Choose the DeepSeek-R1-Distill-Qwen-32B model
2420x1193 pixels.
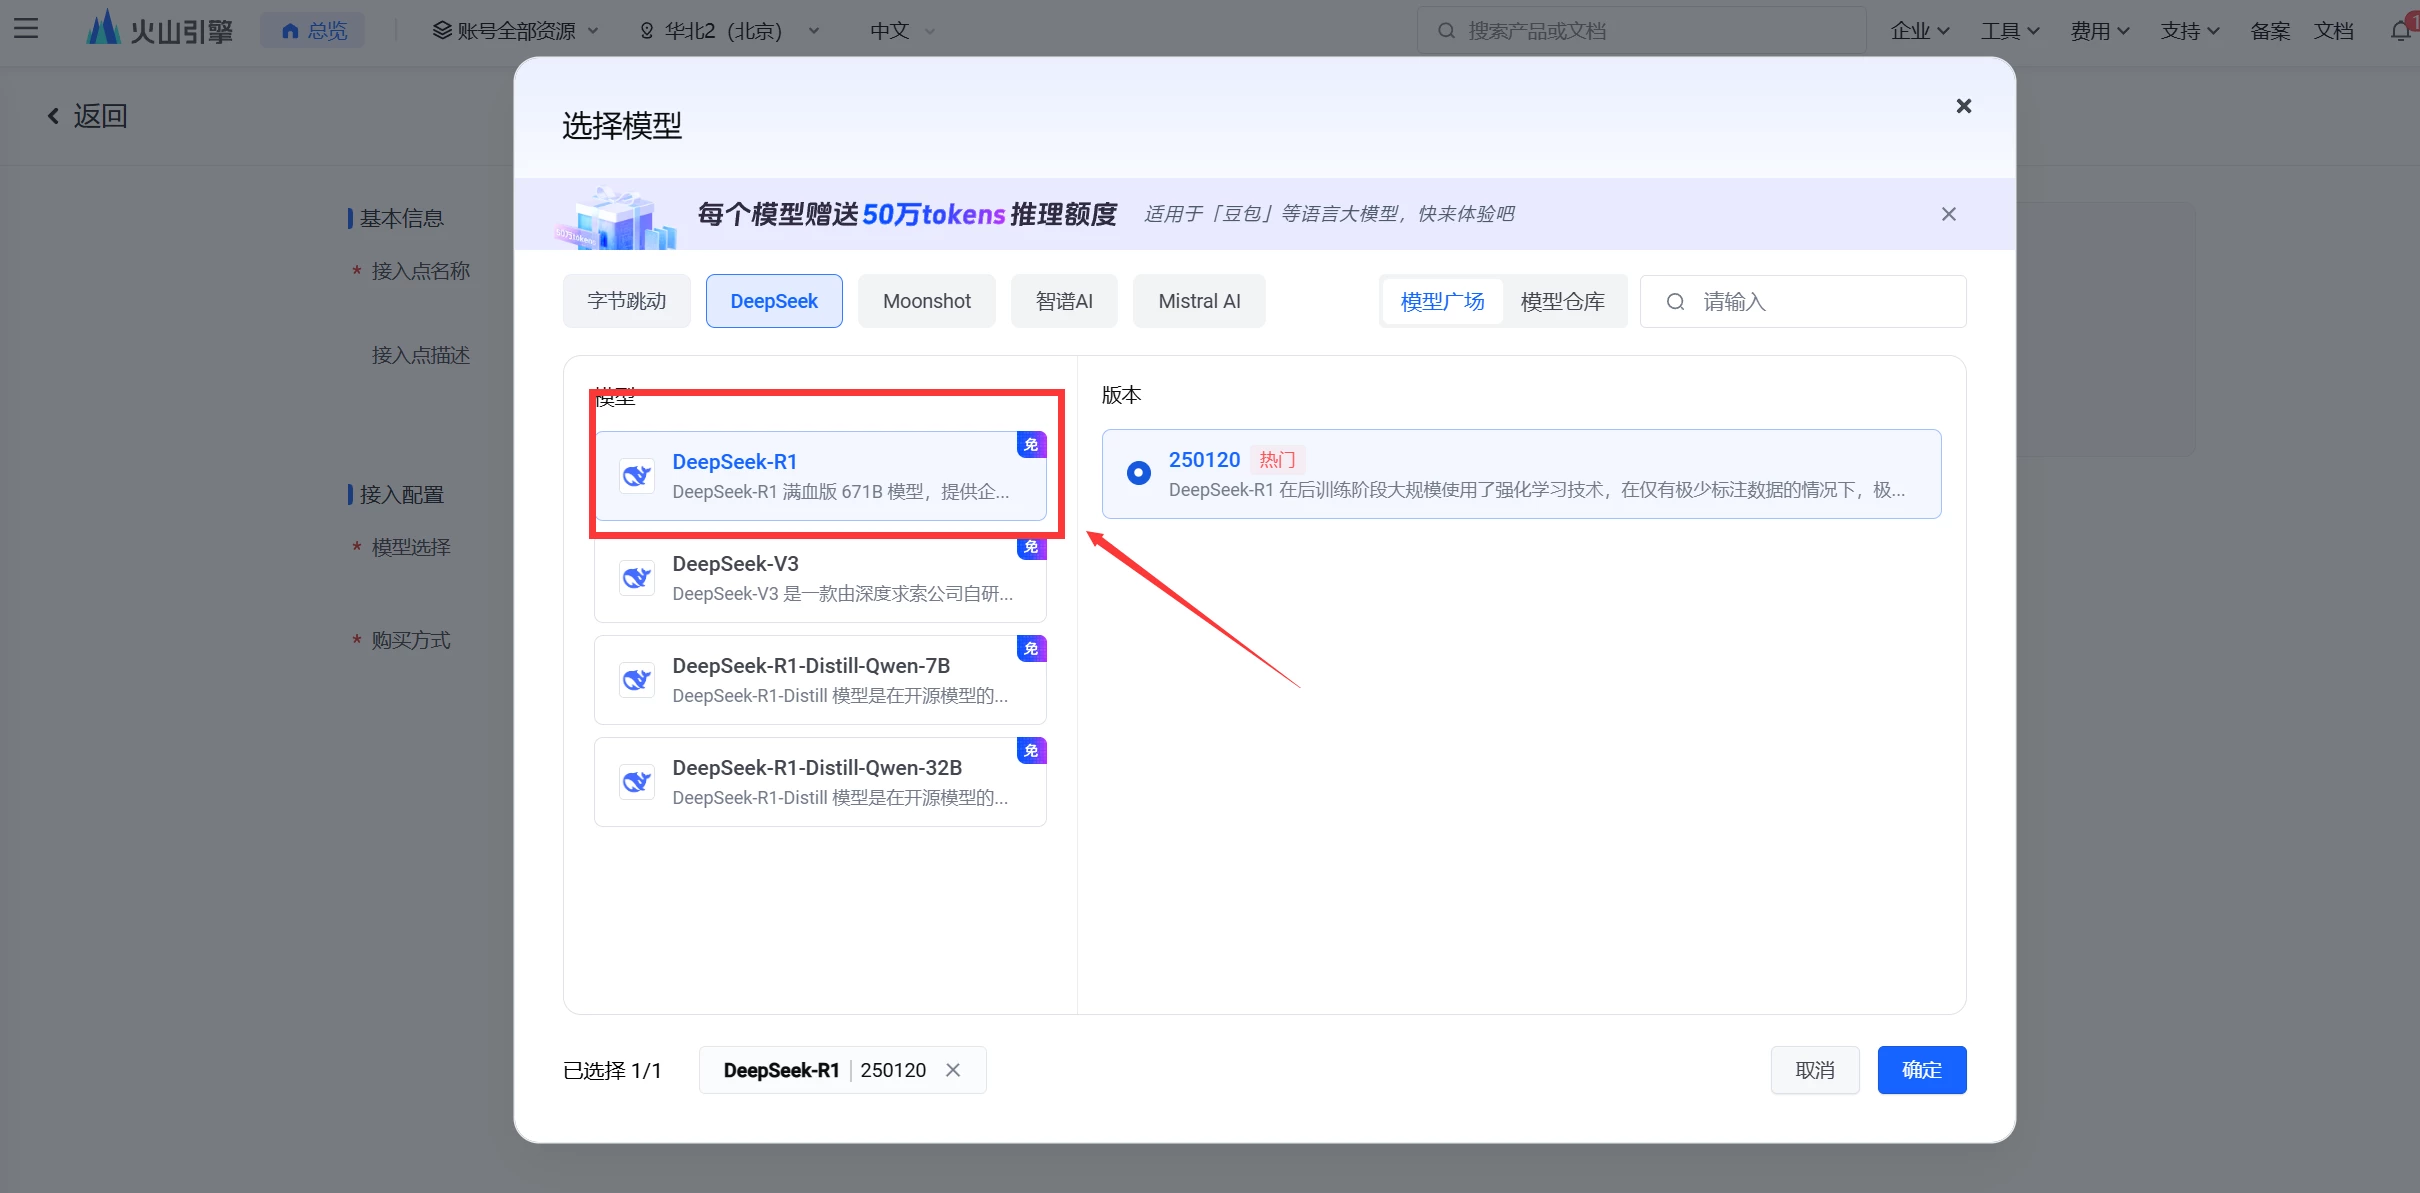pos(820,782)
